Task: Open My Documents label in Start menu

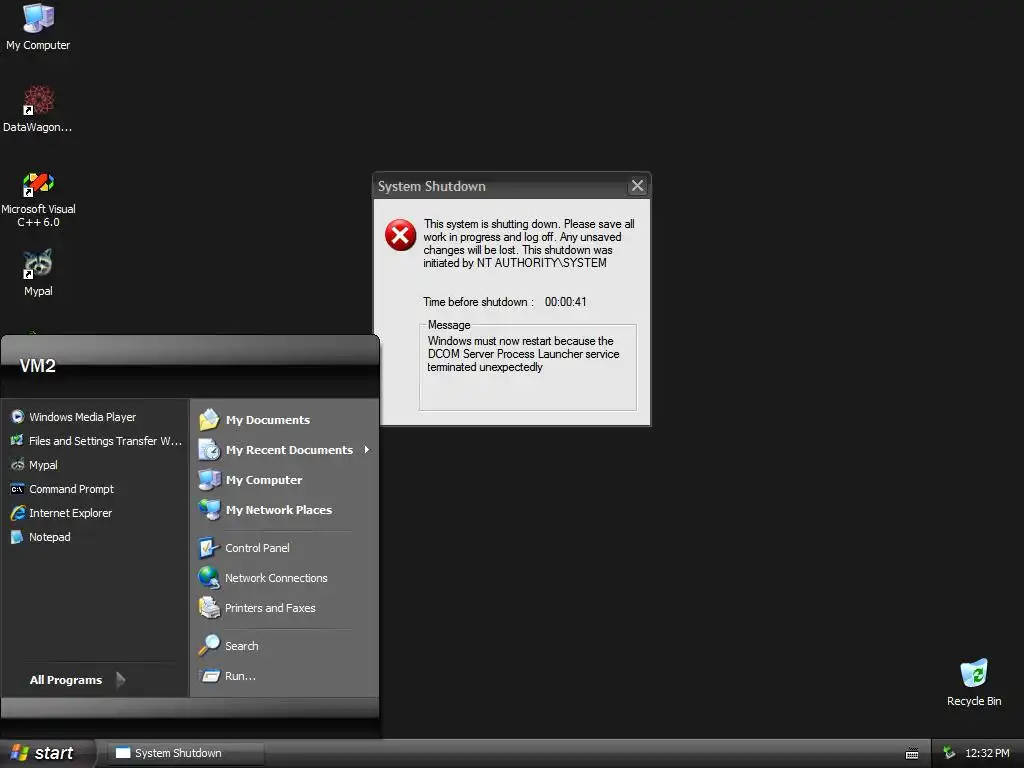Action: [268, 420]
